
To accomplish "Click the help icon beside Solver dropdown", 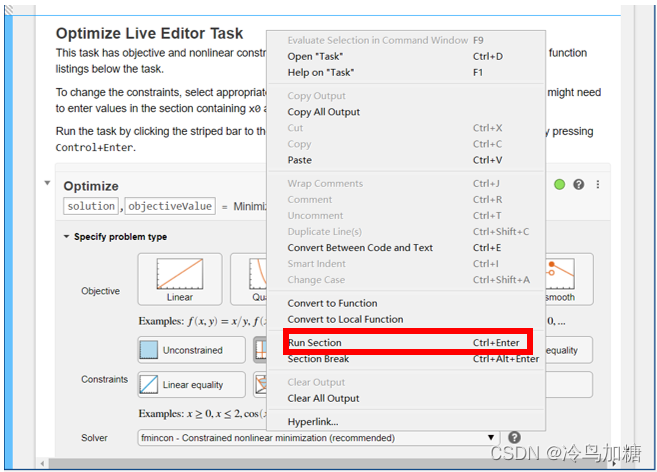I will tap(515, 438).
